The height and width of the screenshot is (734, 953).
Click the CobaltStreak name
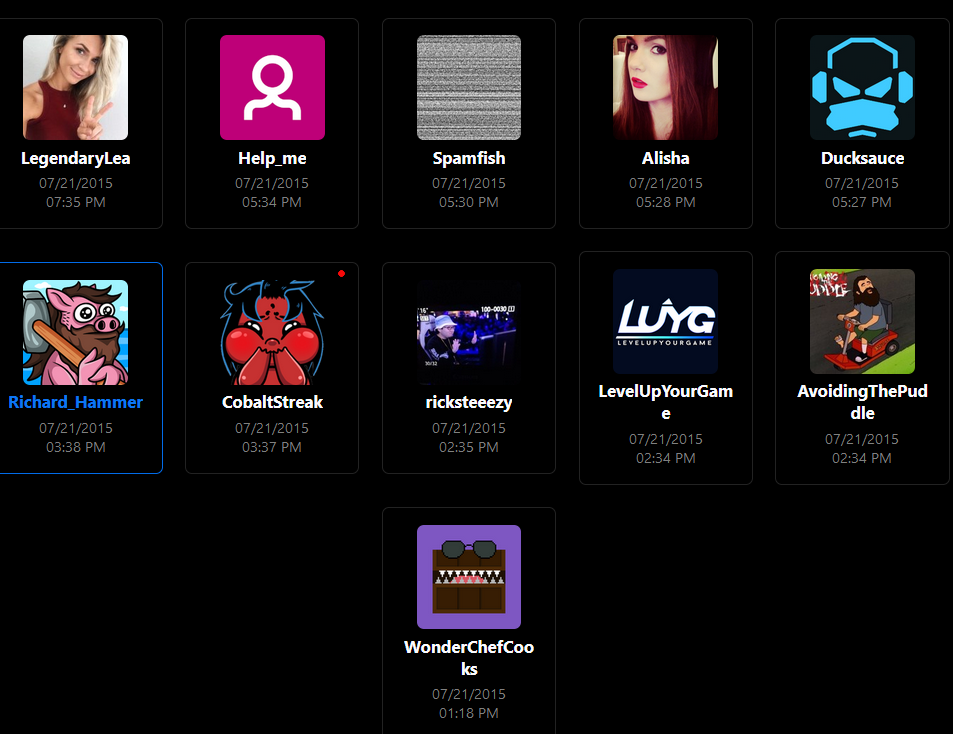pos(272,402)
